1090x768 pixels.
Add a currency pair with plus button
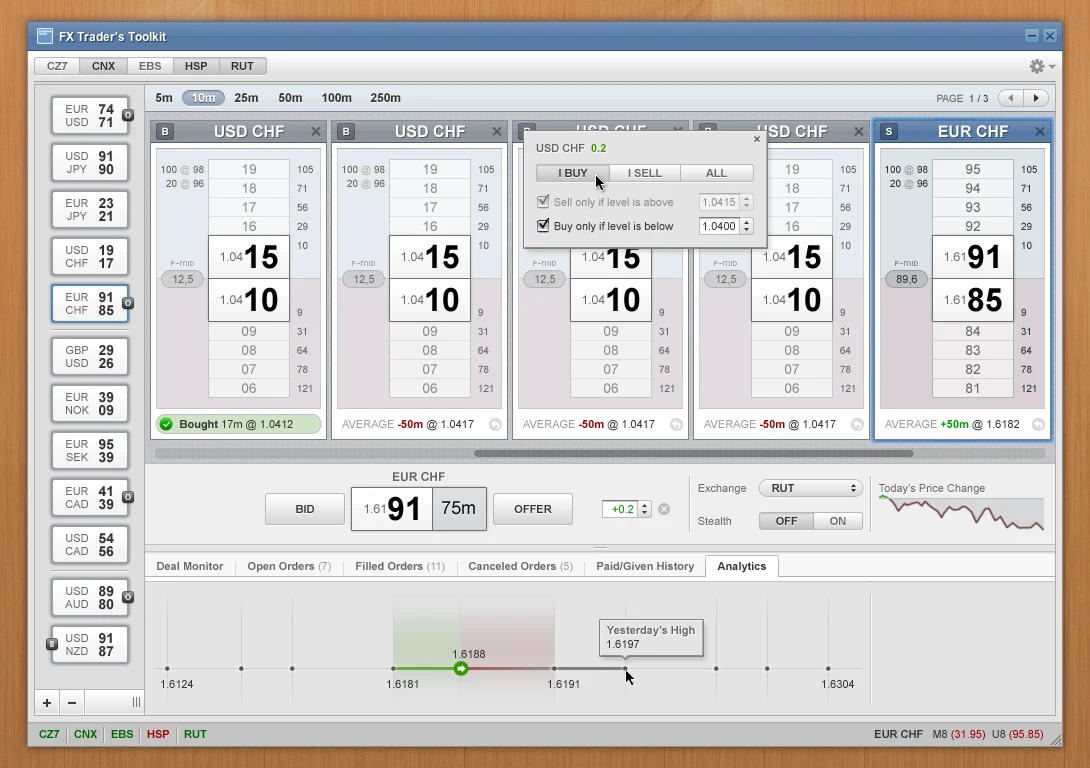tap(47, 703)
